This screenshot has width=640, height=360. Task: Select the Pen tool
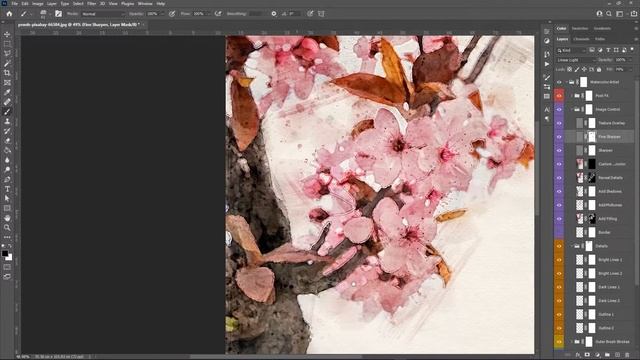[x=7, y=179]
